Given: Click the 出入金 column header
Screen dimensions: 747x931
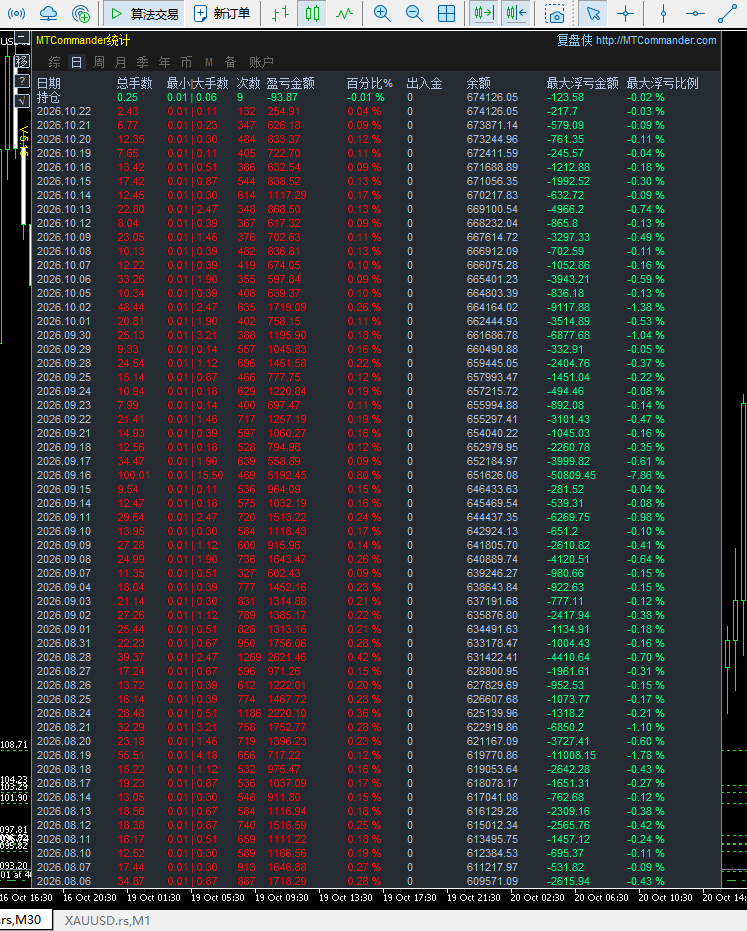Looking at the screenshot, I should (x=425, y=83).
